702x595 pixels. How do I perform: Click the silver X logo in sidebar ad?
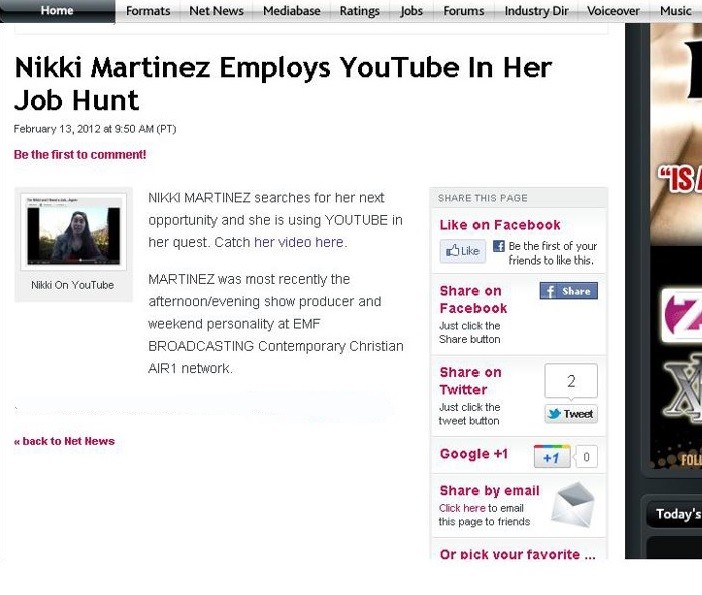683,388
